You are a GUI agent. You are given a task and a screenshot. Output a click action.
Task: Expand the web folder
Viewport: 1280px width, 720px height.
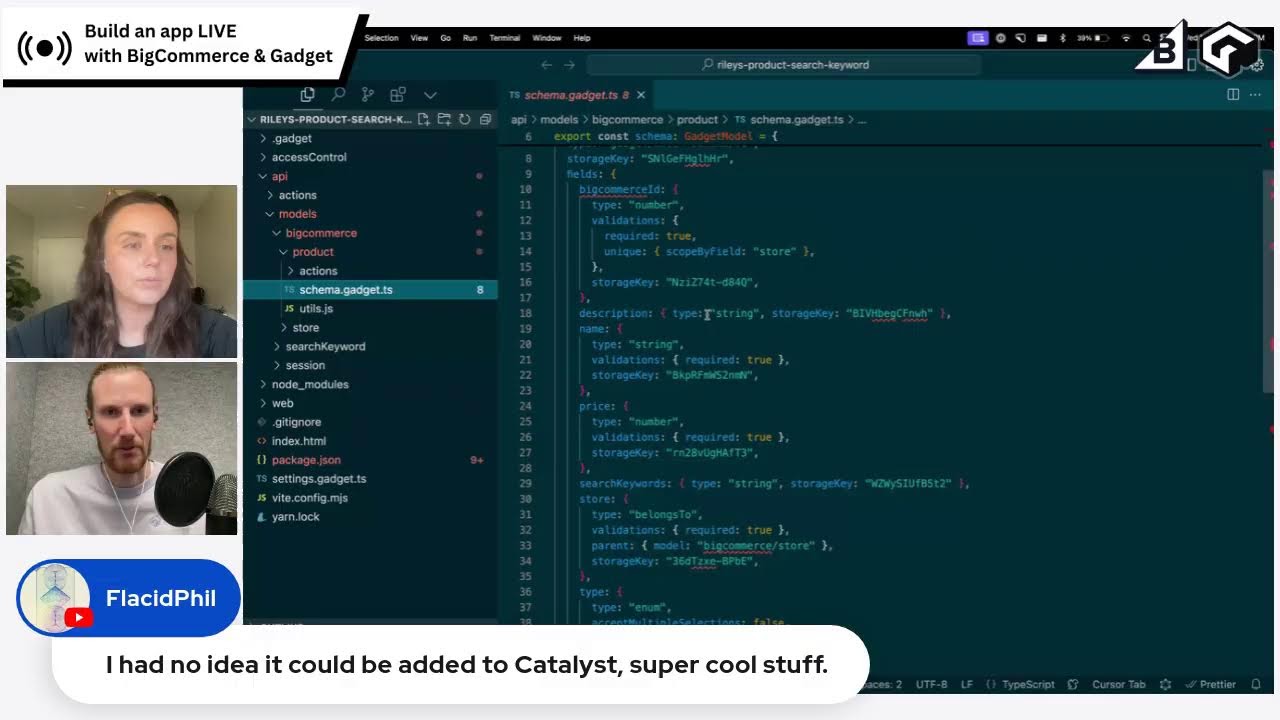pos(370,403)
